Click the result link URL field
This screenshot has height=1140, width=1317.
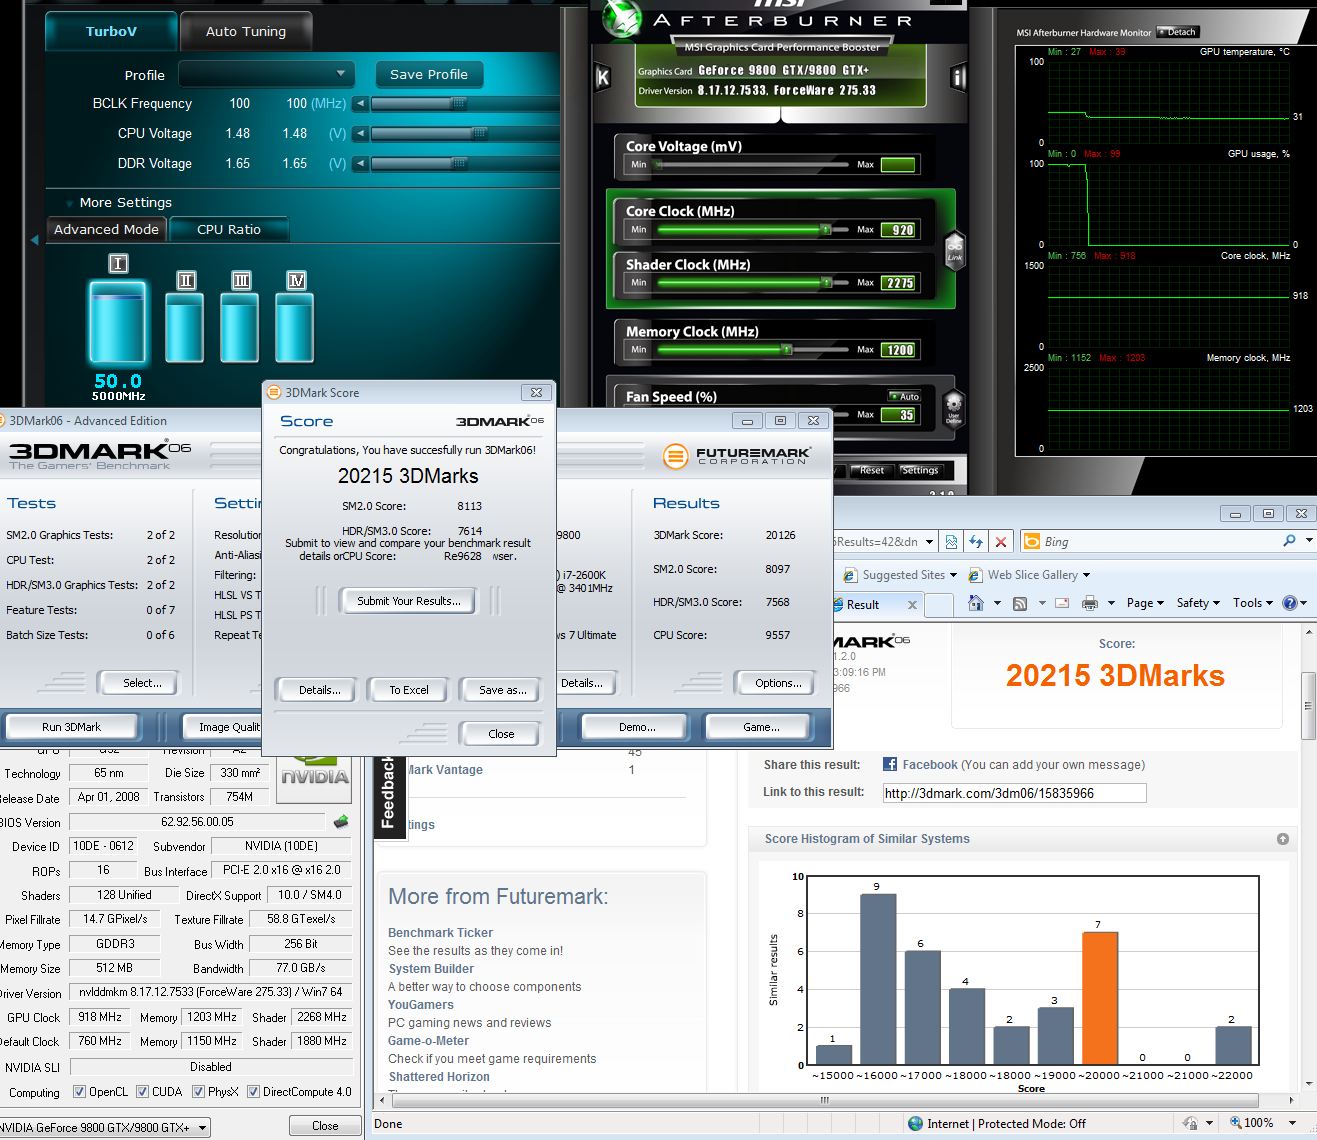(x=1013, y=793)
